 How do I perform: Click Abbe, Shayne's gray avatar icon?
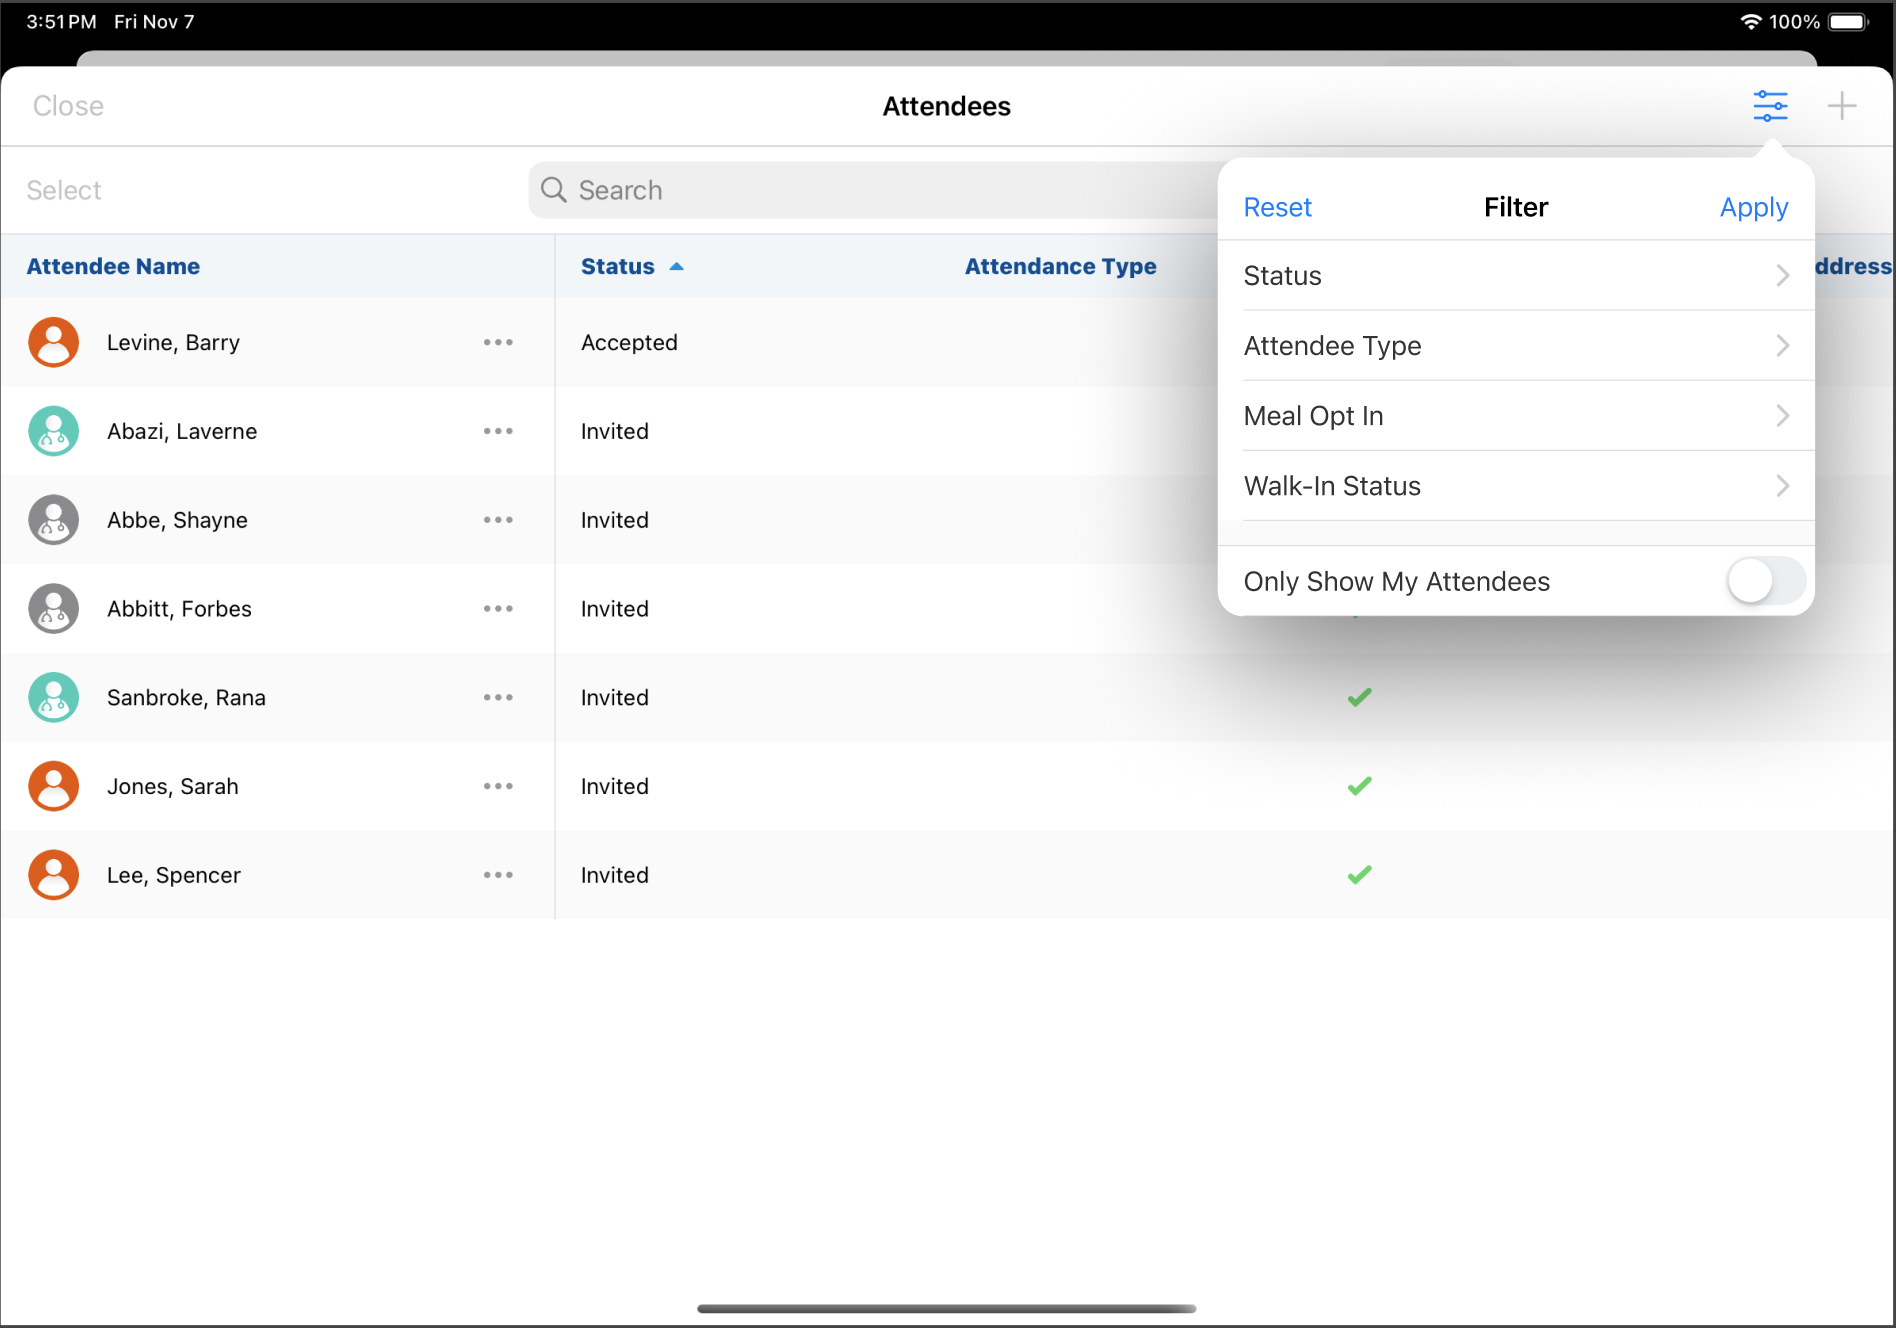(54, 520)
